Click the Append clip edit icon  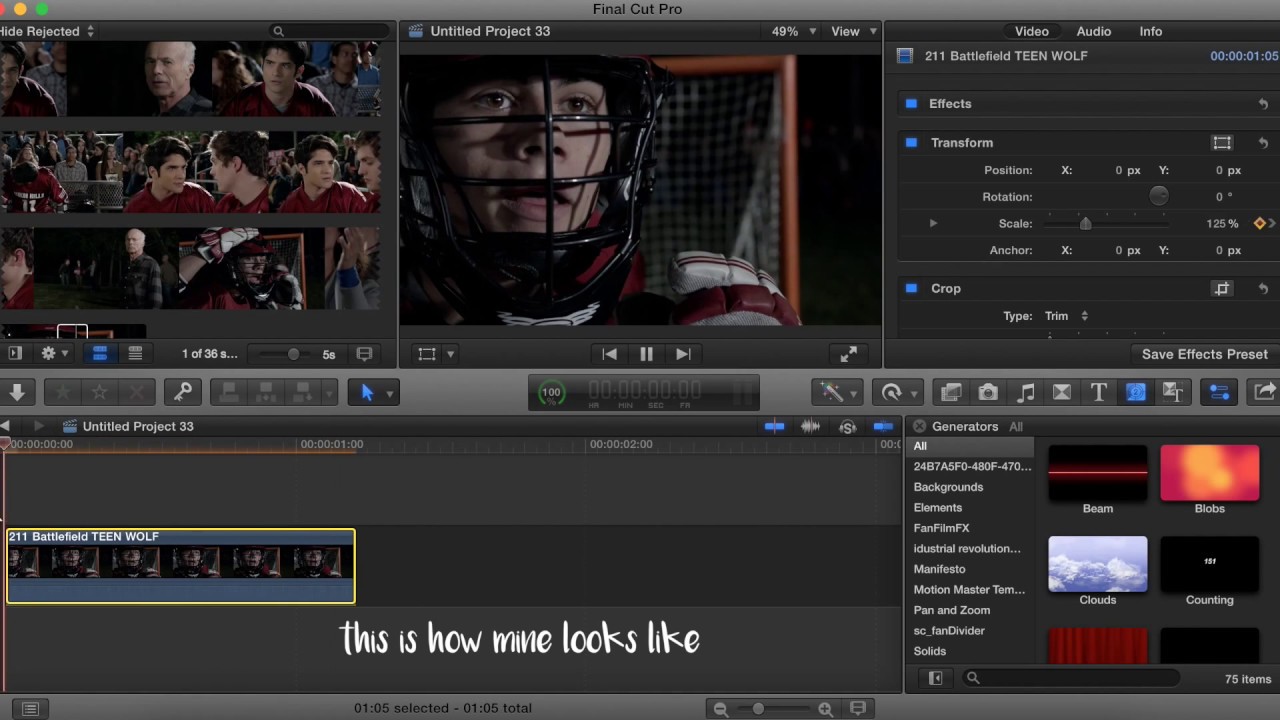click(x=302, y=393)
